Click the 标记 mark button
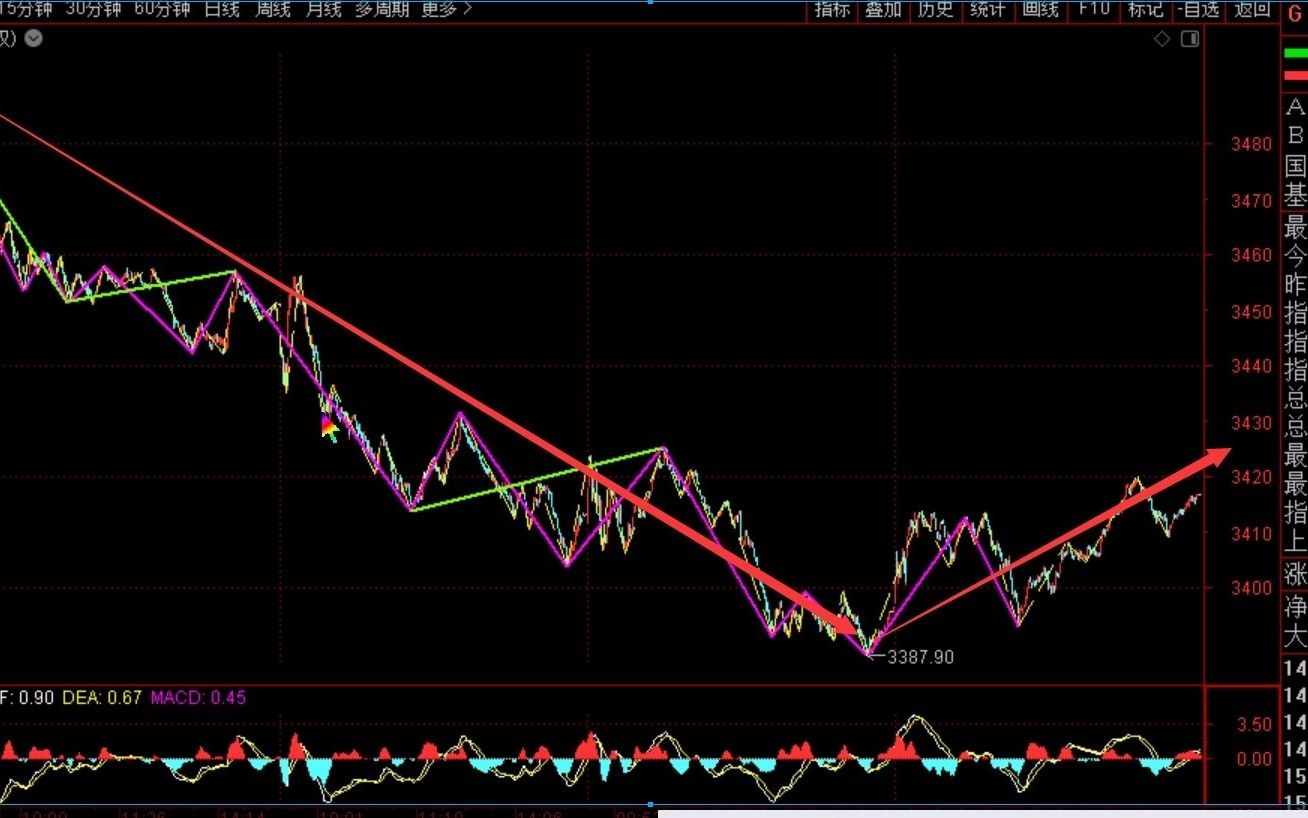1308x818 pixels. click(1146, 9)
